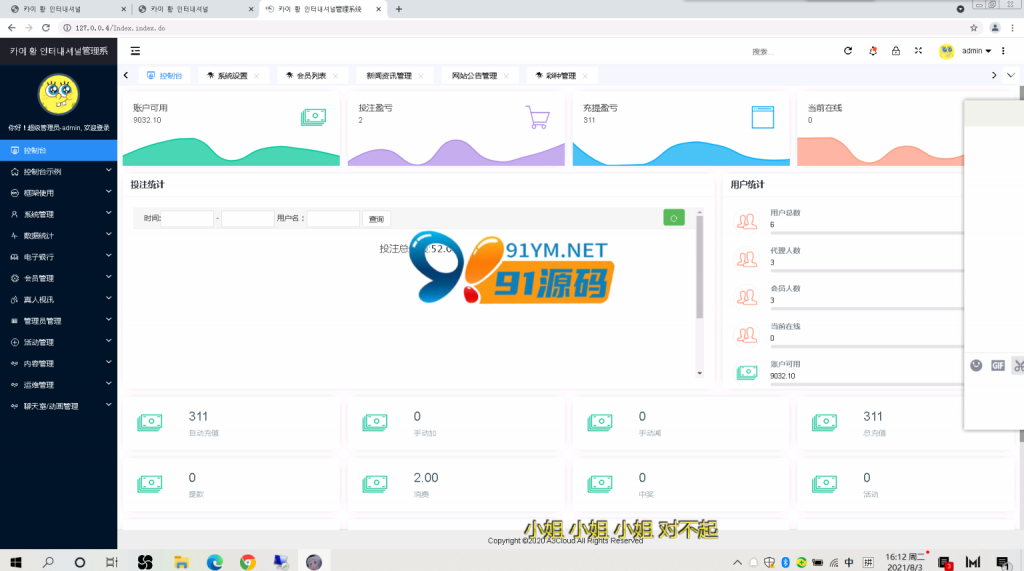This screenshot has height=571, width=1024.
Task: Click the emoji smiley icon in side panel
Action: (x=976, y=365)
